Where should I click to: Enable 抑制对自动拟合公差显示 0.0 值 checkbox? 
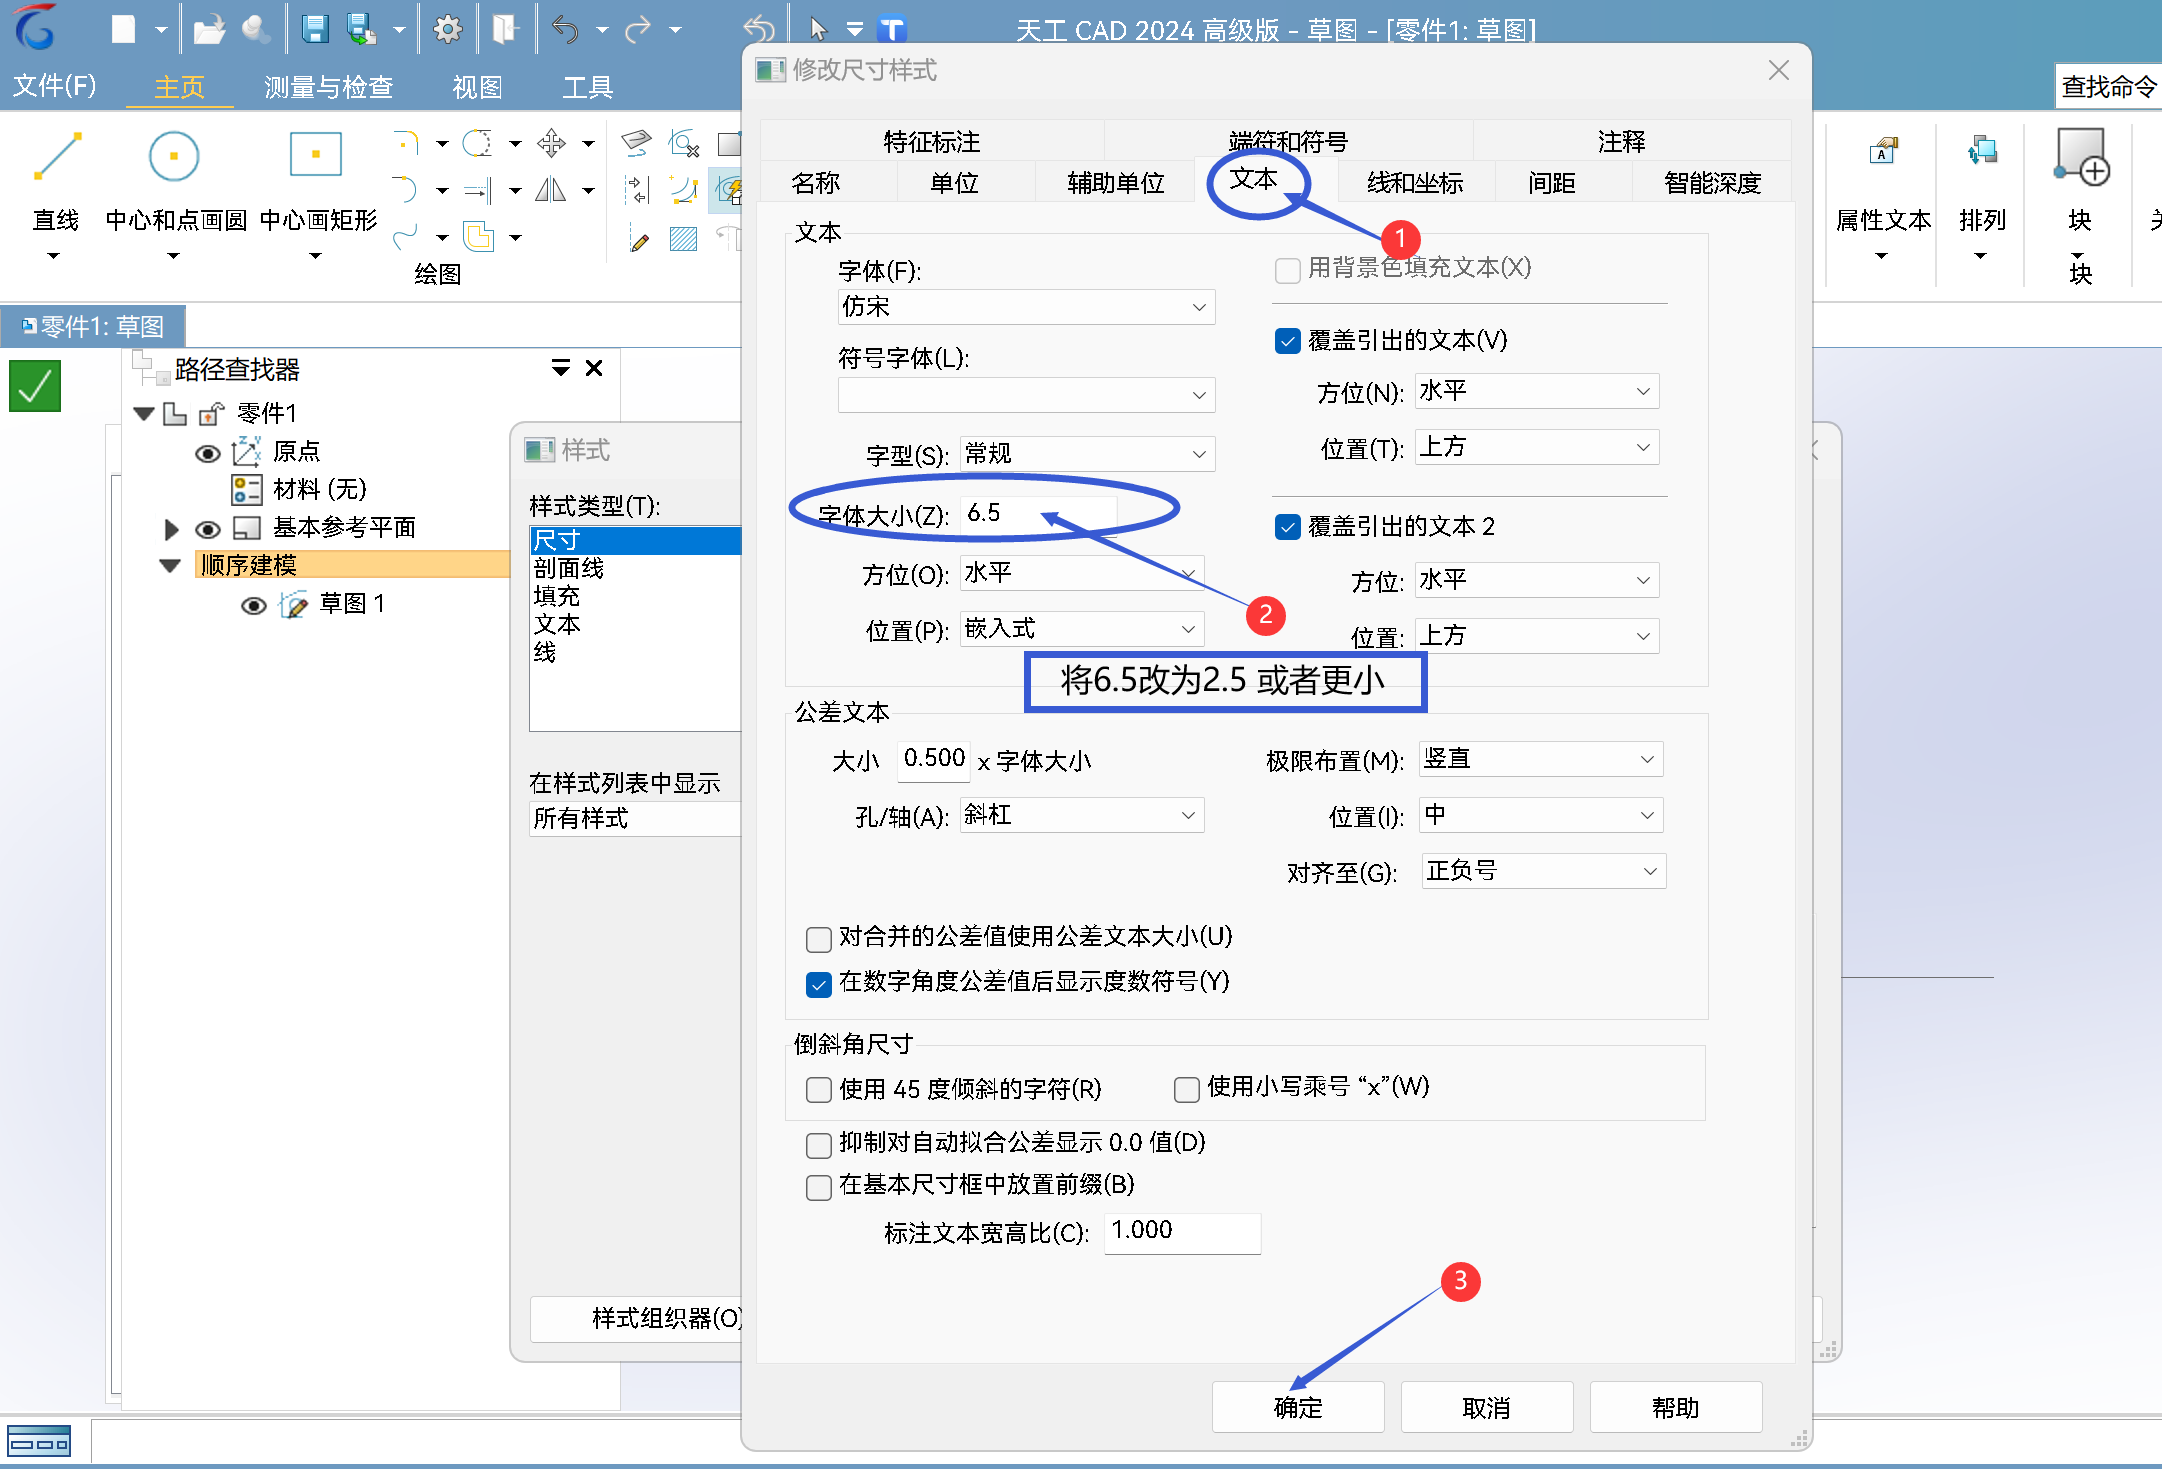click(819, 1145)
